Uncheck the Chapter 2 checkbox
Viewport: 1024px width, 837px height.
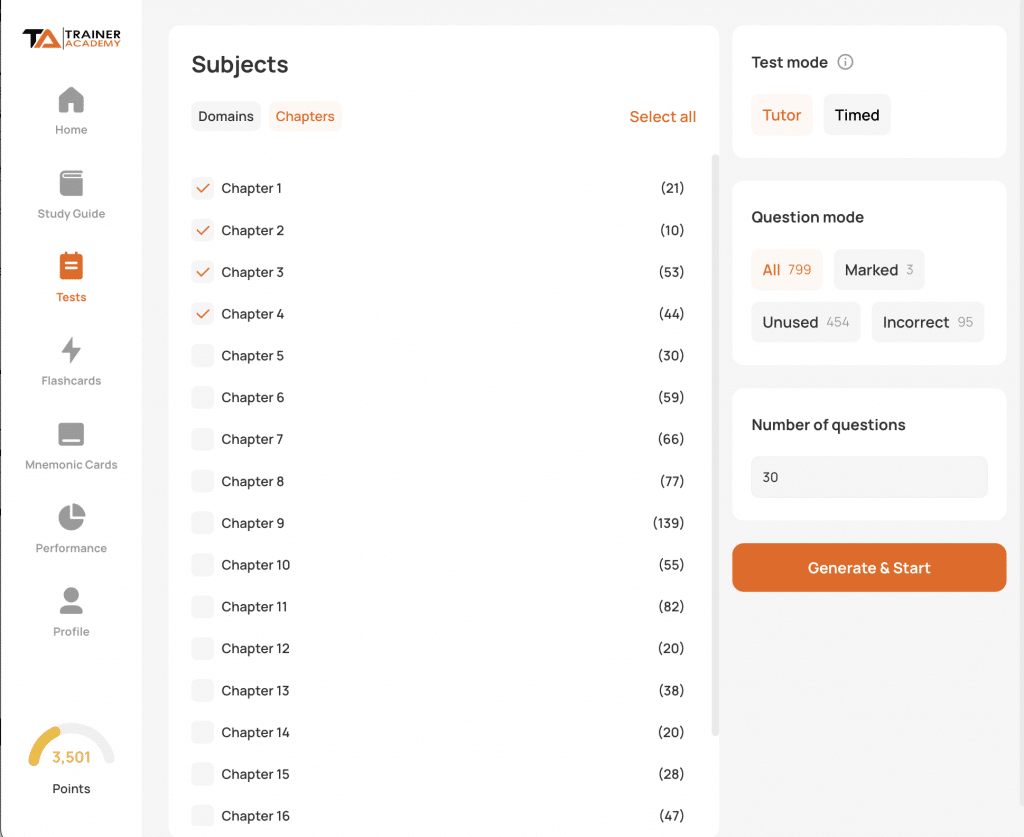pyautogui.click(x=203, y=230)
